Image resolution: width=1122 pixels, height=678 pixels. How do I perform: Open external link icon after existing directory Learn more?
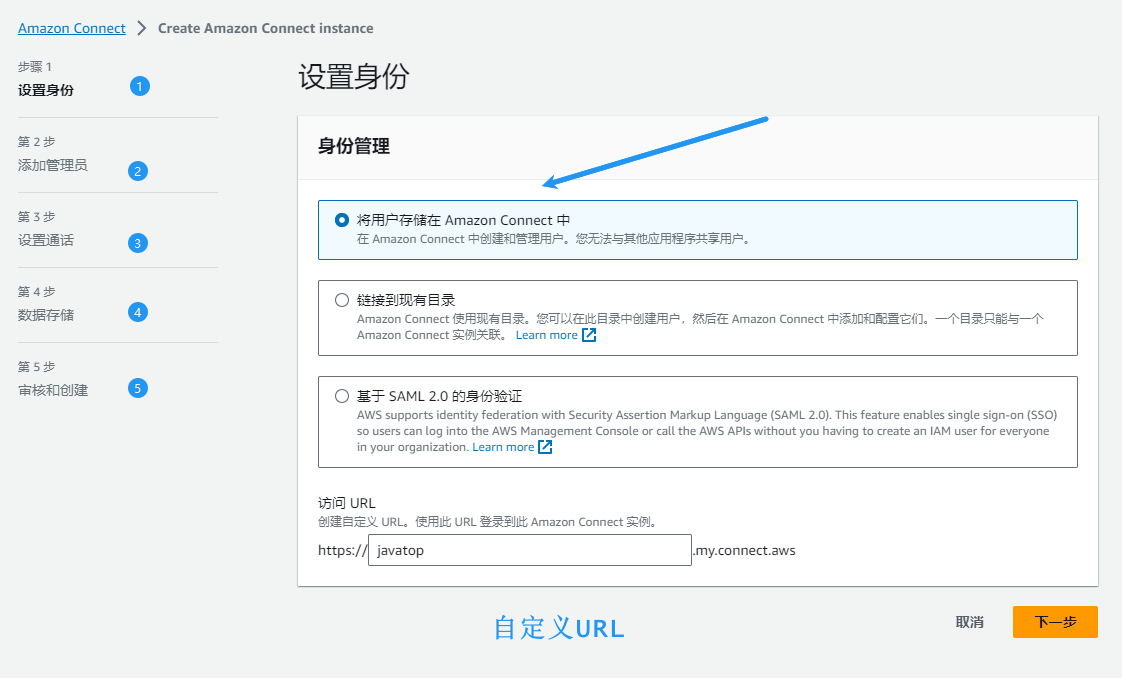tap(589, 335)
